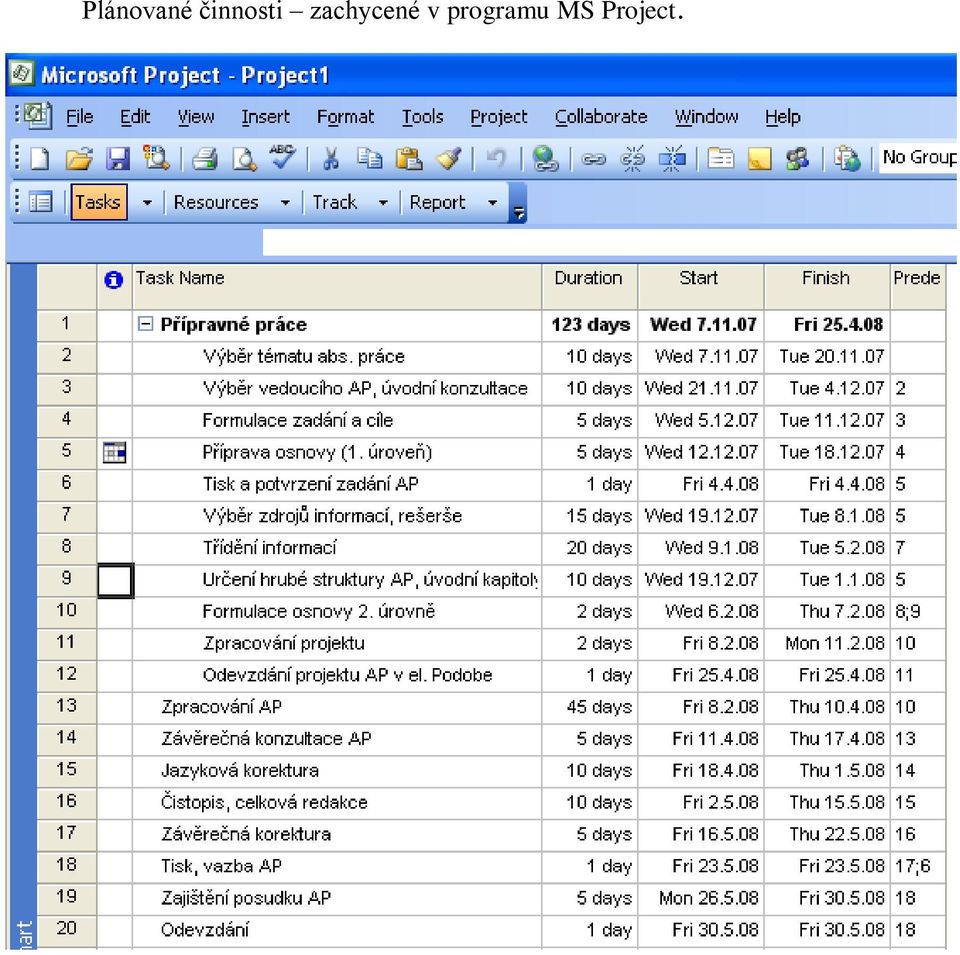Image resolution: width=960 pixels, height=955 pixels.
Task: Click the Paste clipboard icon
Action: pos(408,159)
